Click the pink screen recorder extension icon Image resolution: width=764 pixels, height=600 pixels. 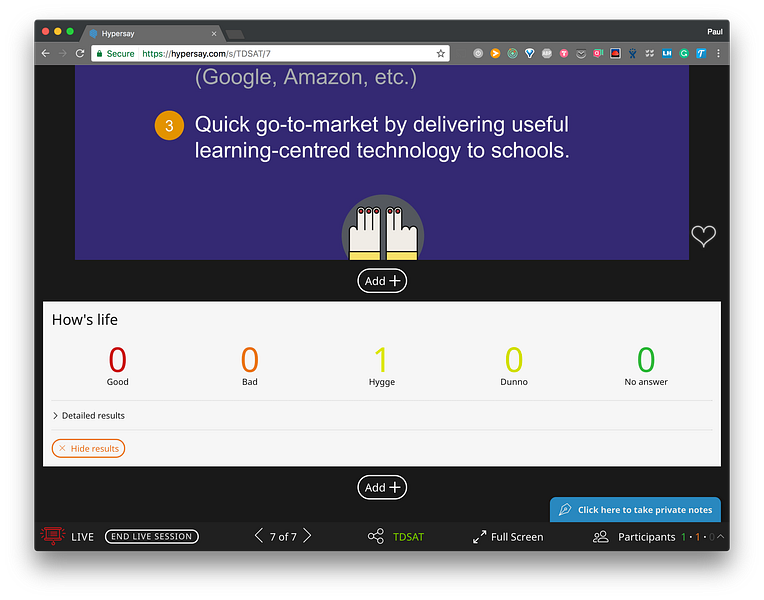(598, 54)
